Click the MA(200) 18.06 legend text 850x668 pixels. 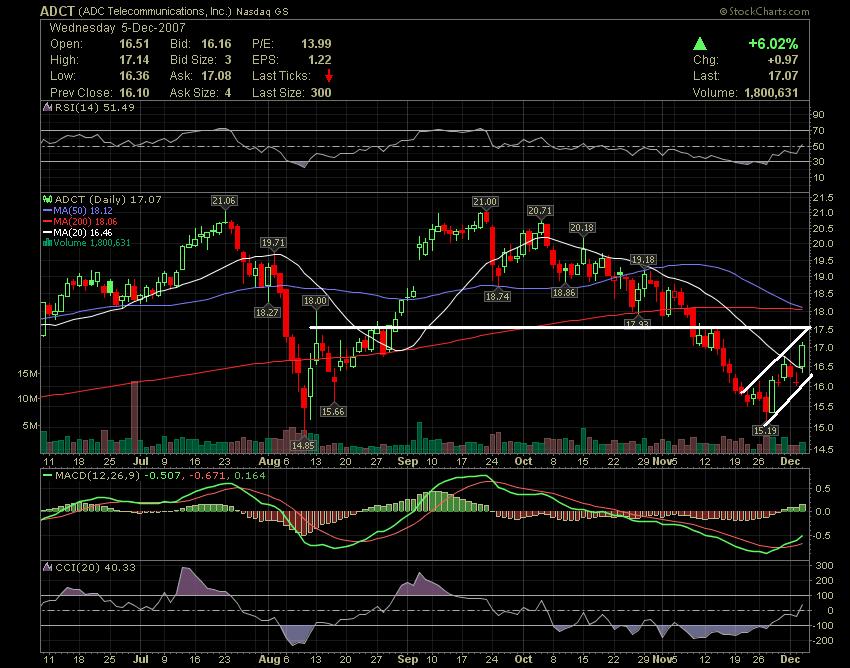[85, 221]
